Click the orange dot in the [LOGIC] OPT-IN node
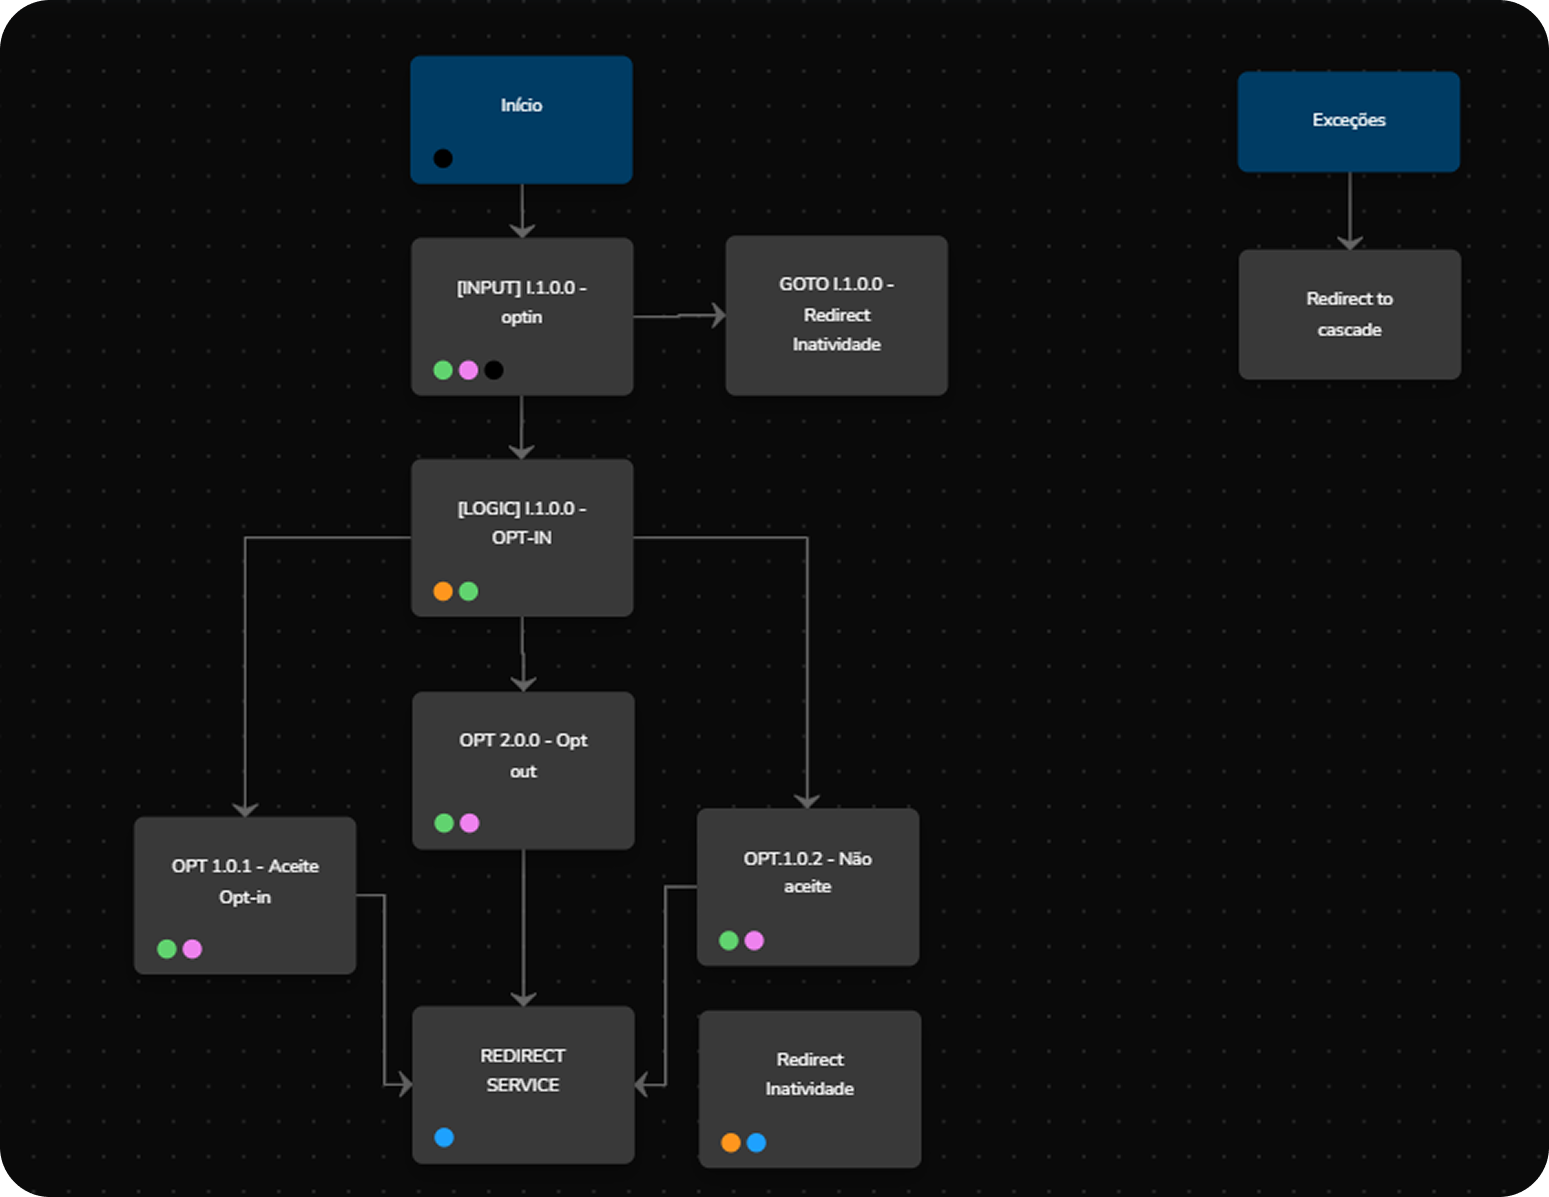 point(443,591)
